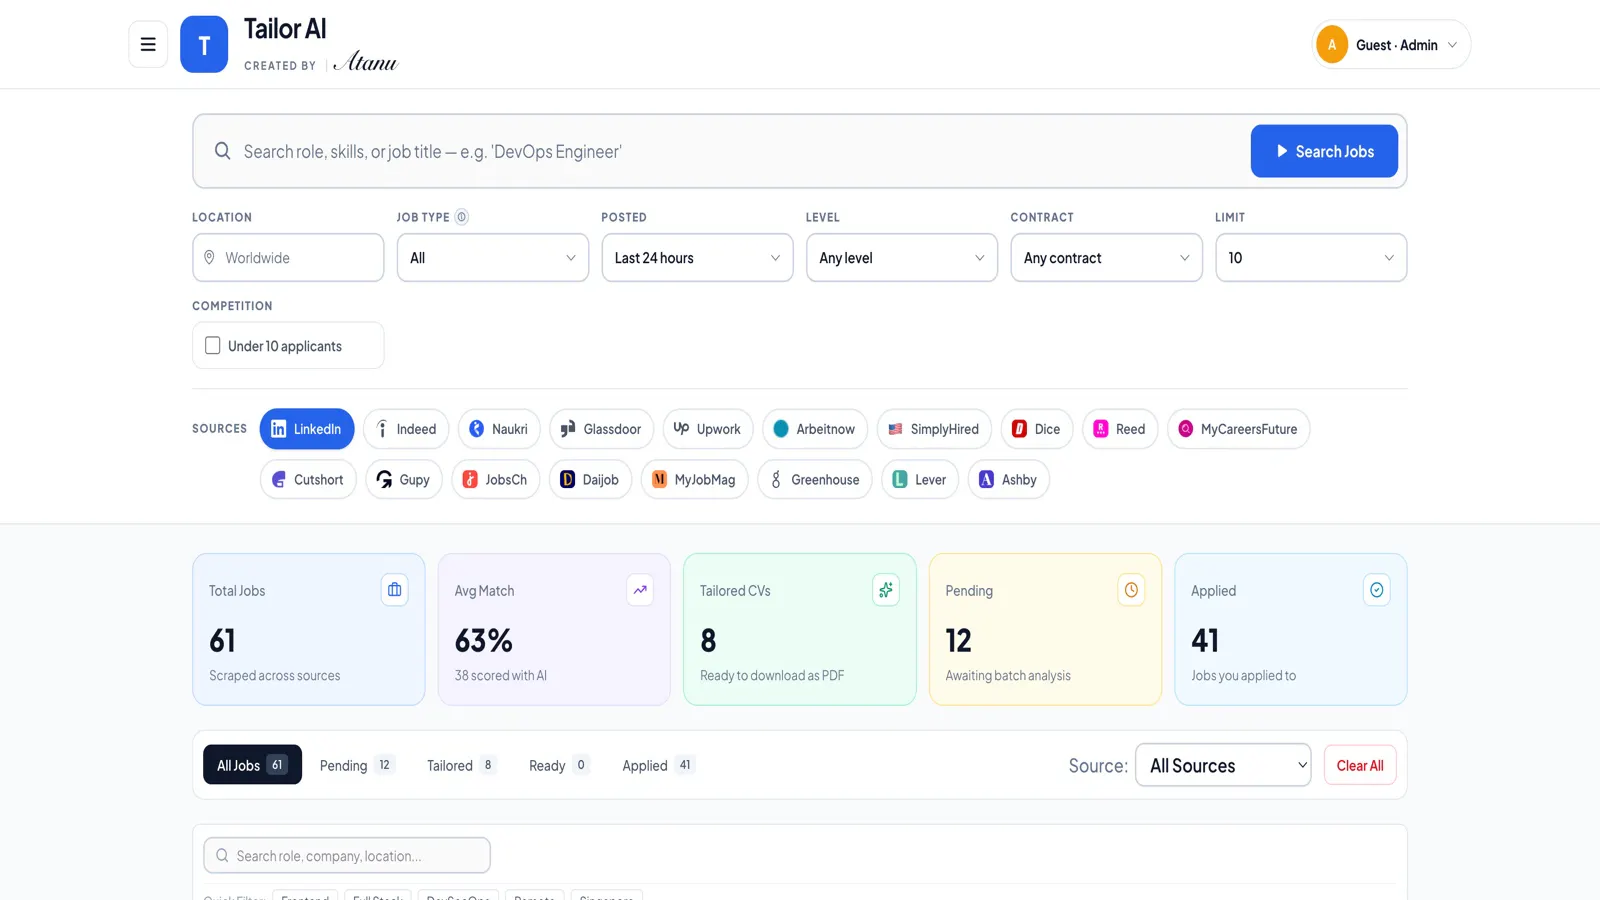Viewport: 1600px width, 900px height.
Task: Enable the Gupy source
Action: coord(404,480)
